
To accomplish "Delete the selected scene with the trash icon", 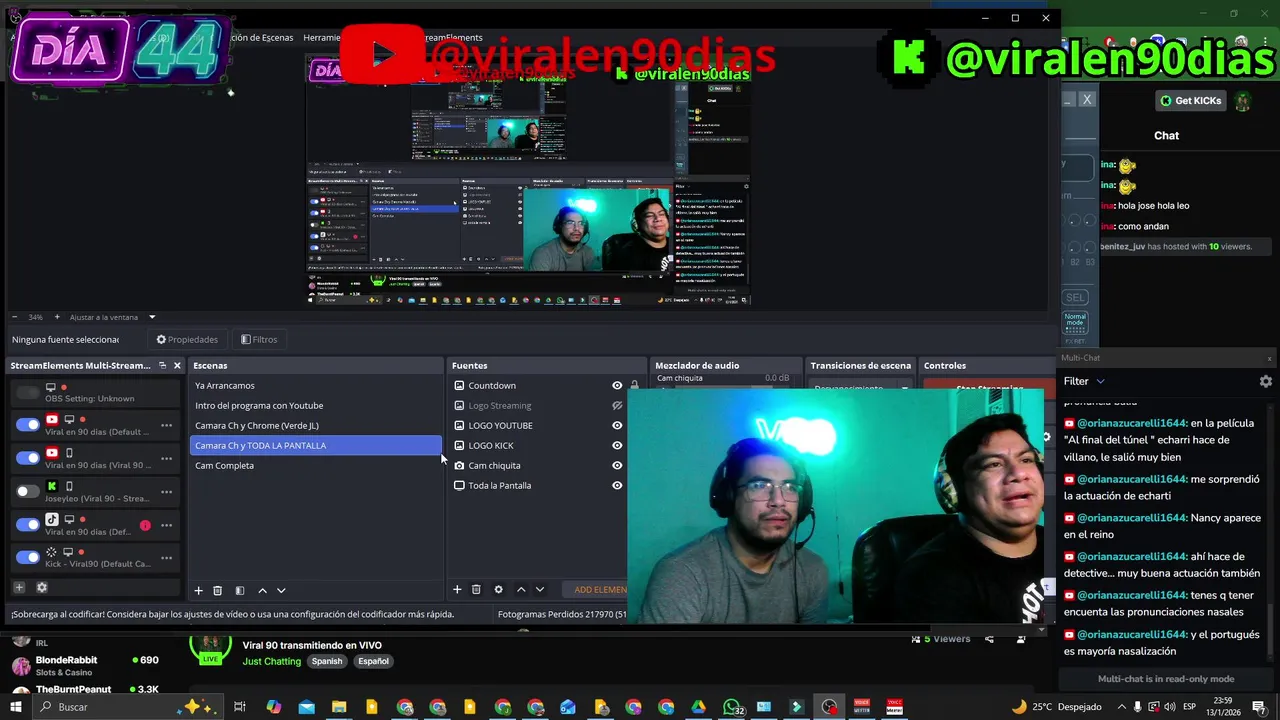I will pyautogui.click(x=219, y=591).
